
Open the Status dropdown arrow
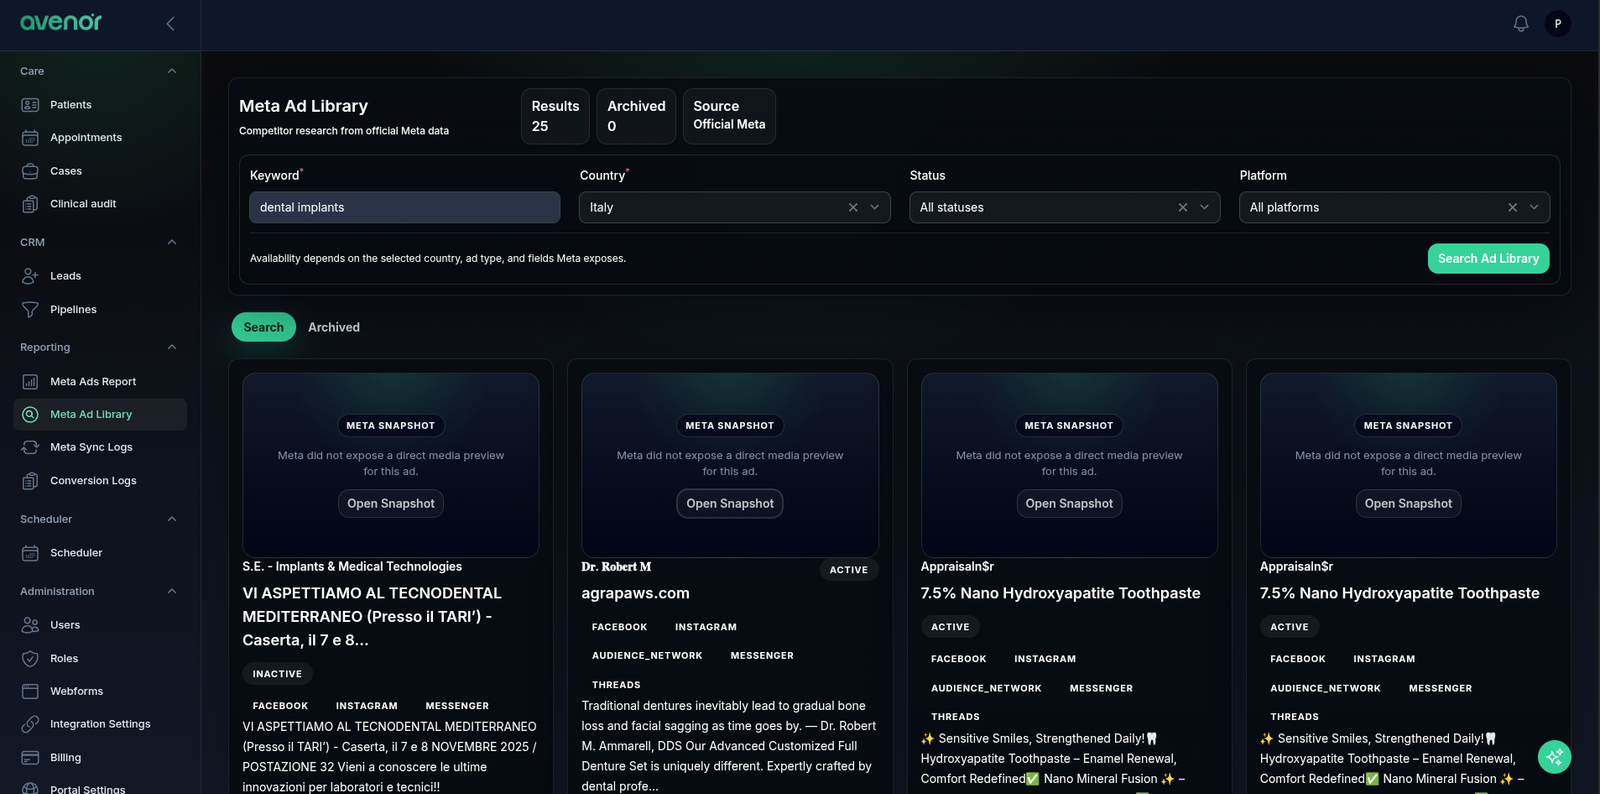pos(1205,207)
